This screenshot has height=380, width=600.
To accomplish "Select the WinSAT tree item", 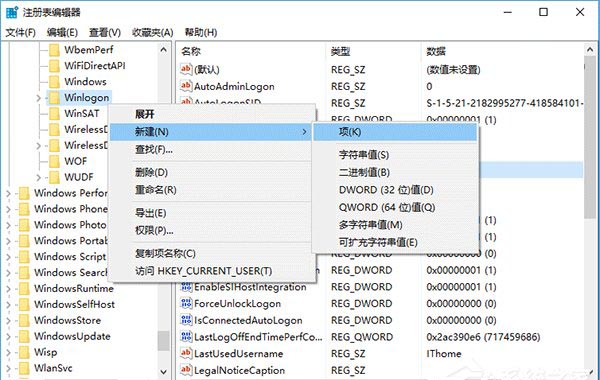I will coord(82,114).
